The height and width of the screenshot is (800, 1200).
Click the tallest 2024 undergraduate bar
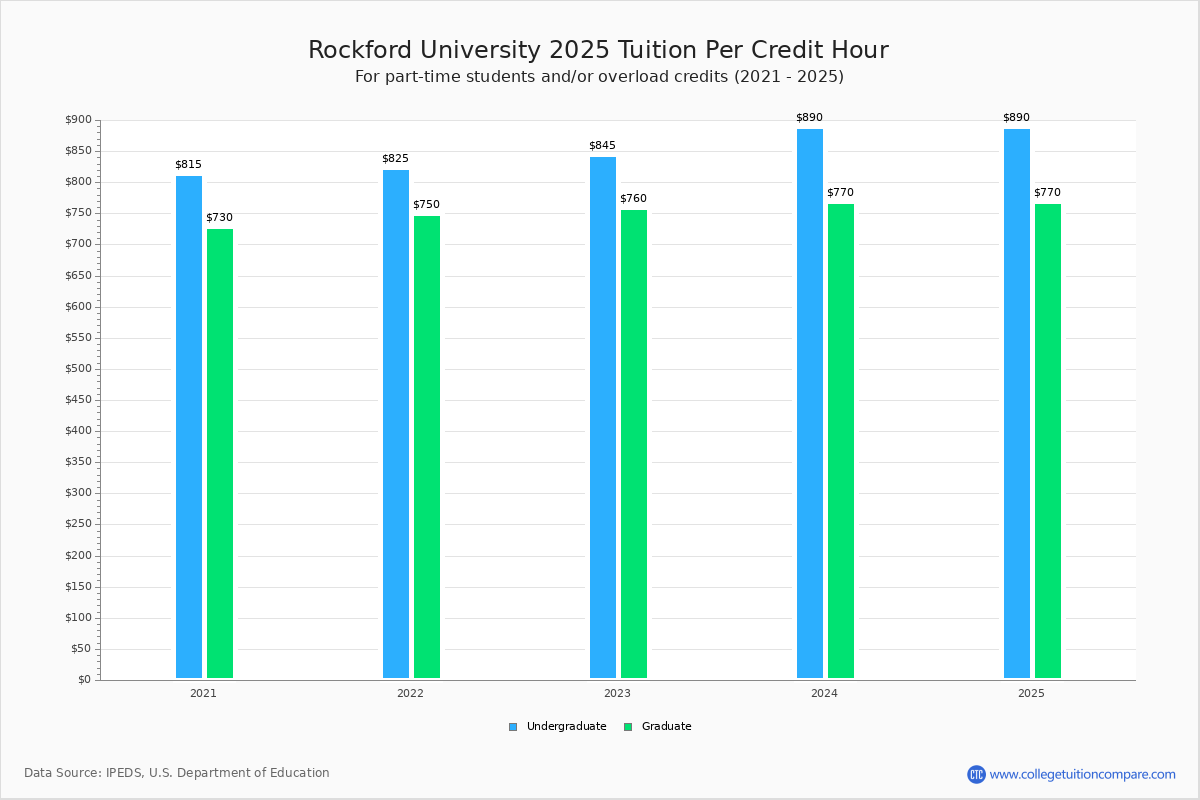click(809, 400)
